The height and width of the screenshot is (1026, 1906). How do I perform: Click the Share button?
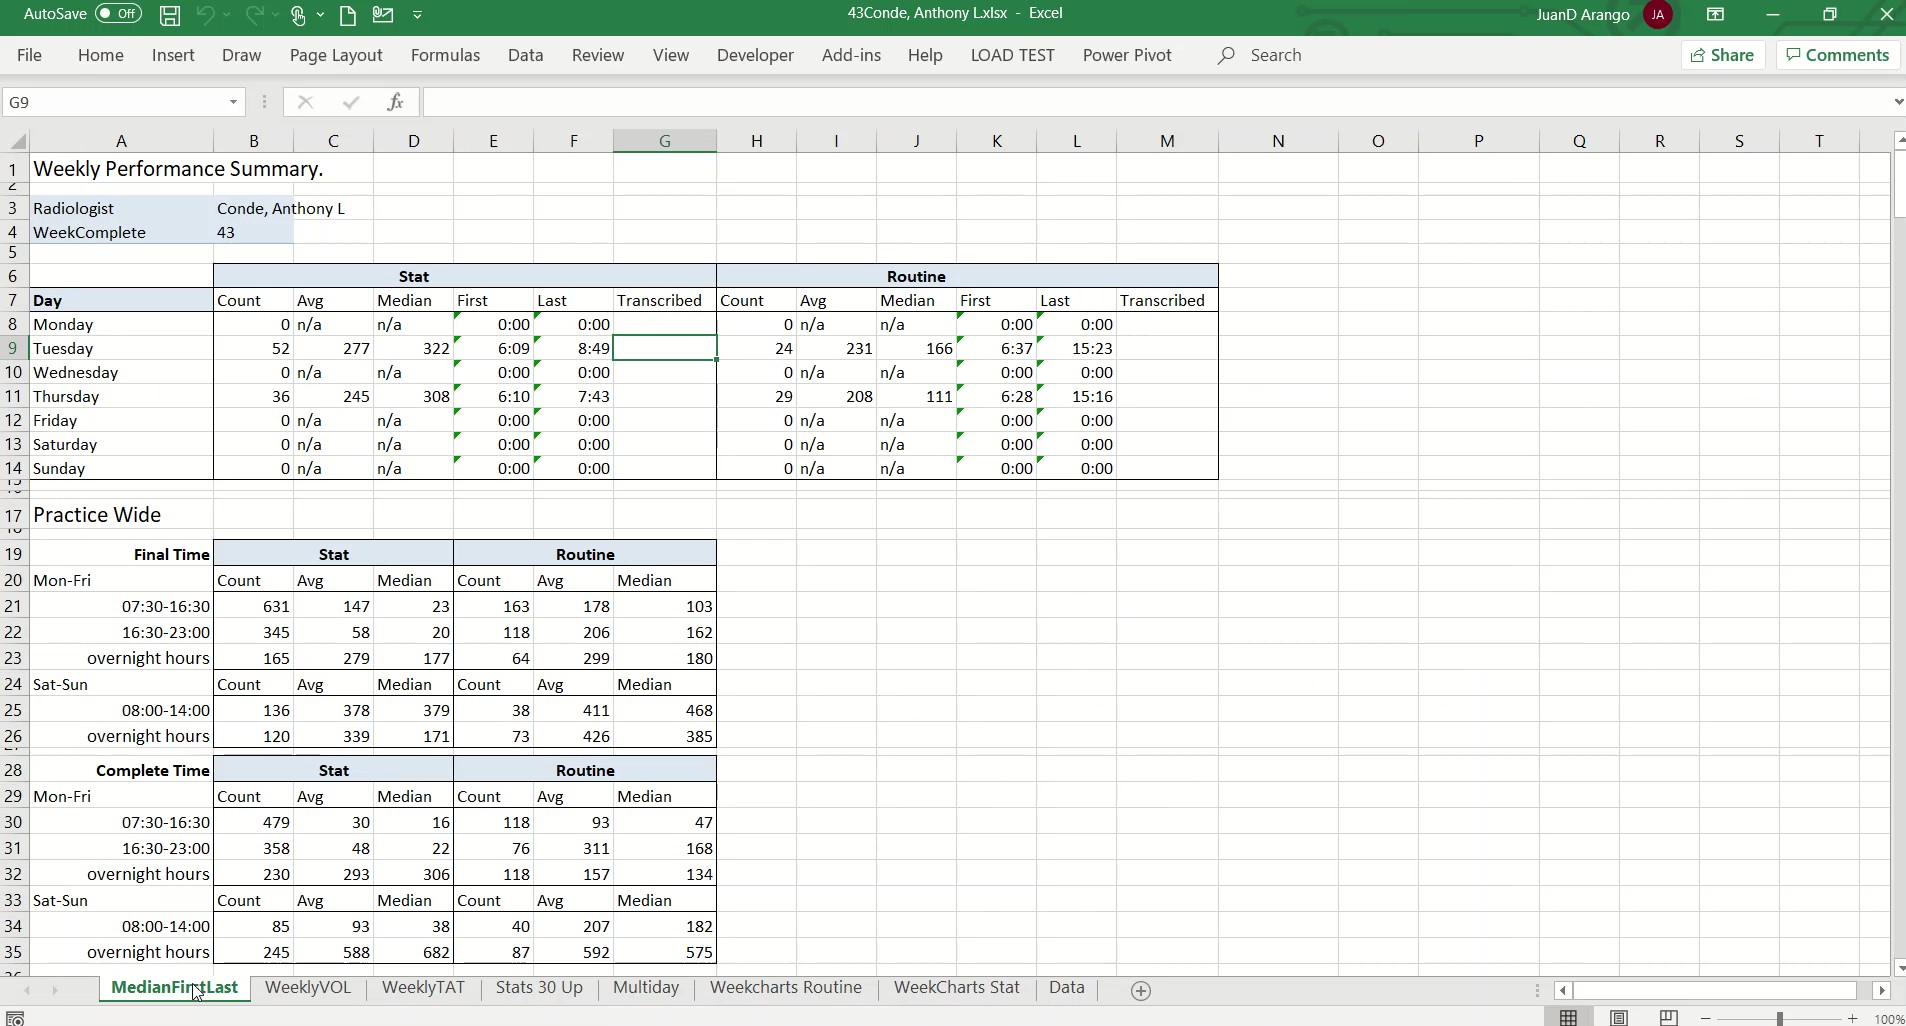[x=1723, y=55]
